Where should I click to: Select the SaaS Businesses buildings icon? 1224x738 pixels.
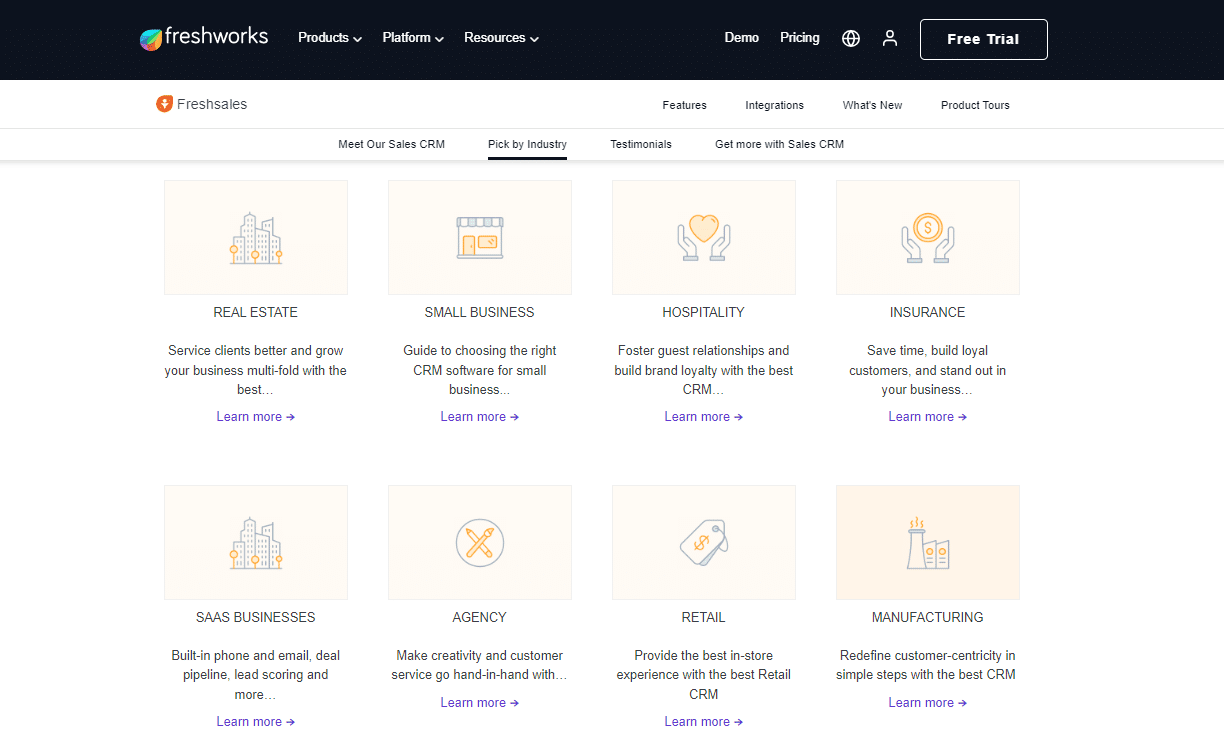pos(256,543)
